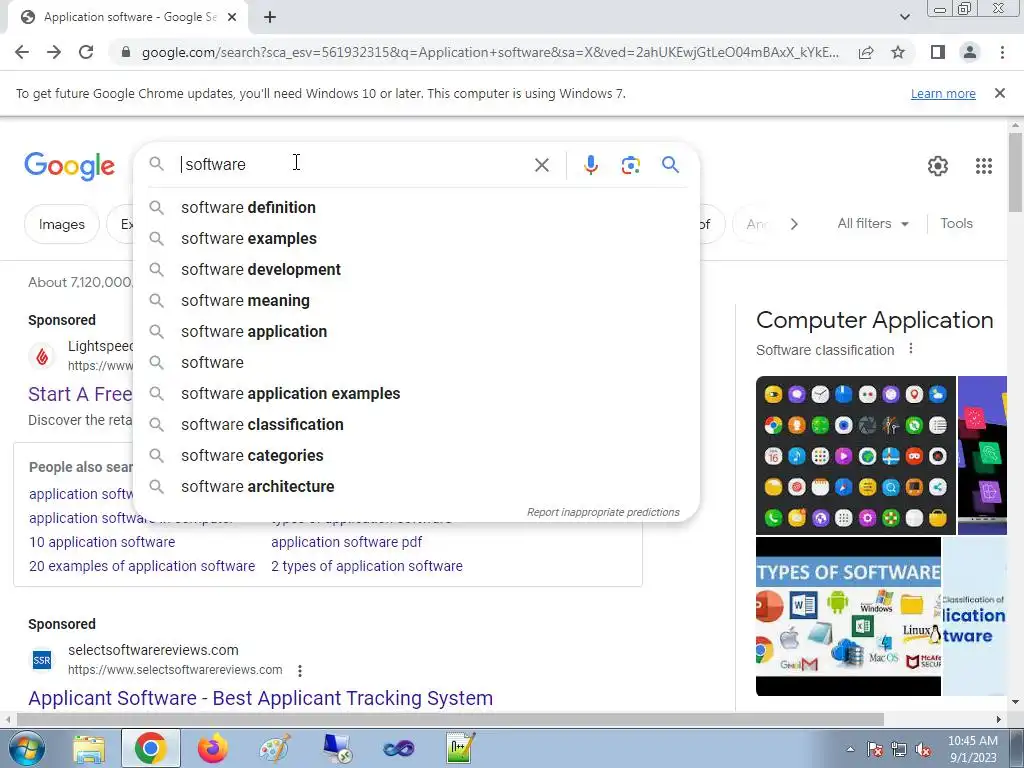
Task: Search by image with Google Lens
Action: pos(630,165)
